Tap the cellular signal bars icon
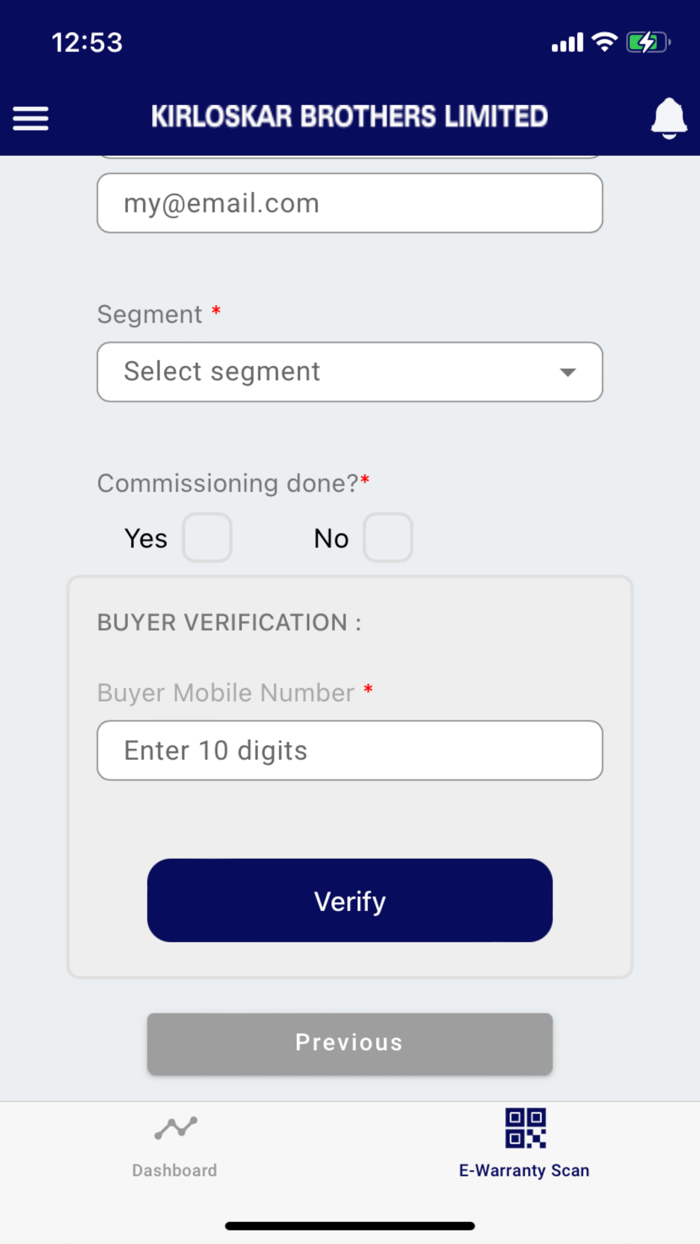The width and height of the screenshot is (700, 1244). [567, 43]
